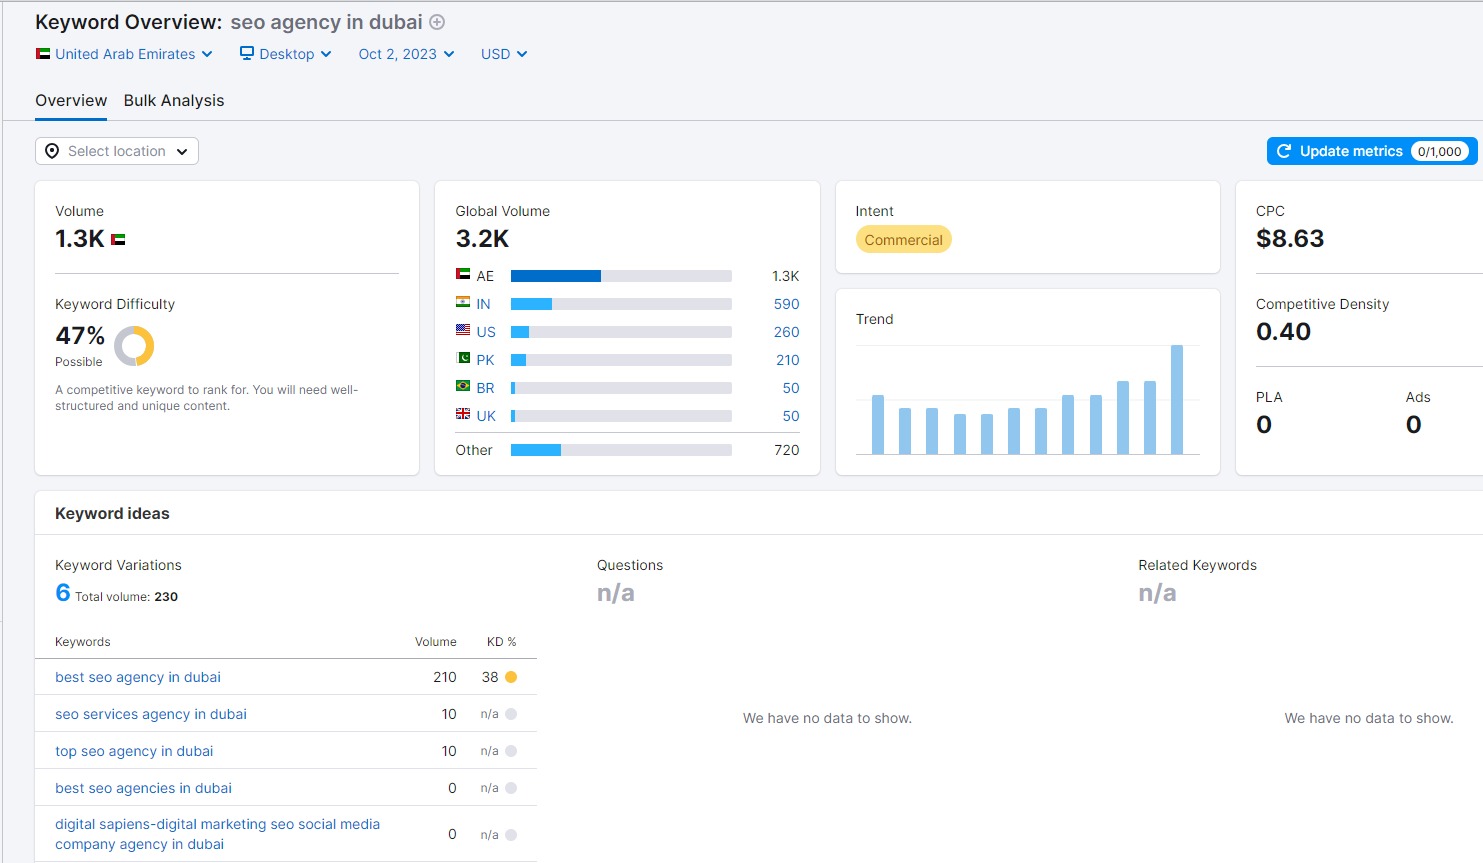Click the Related Keywords n/a value
Viewport: 1483px width, 863px height.
point(1157,593)
